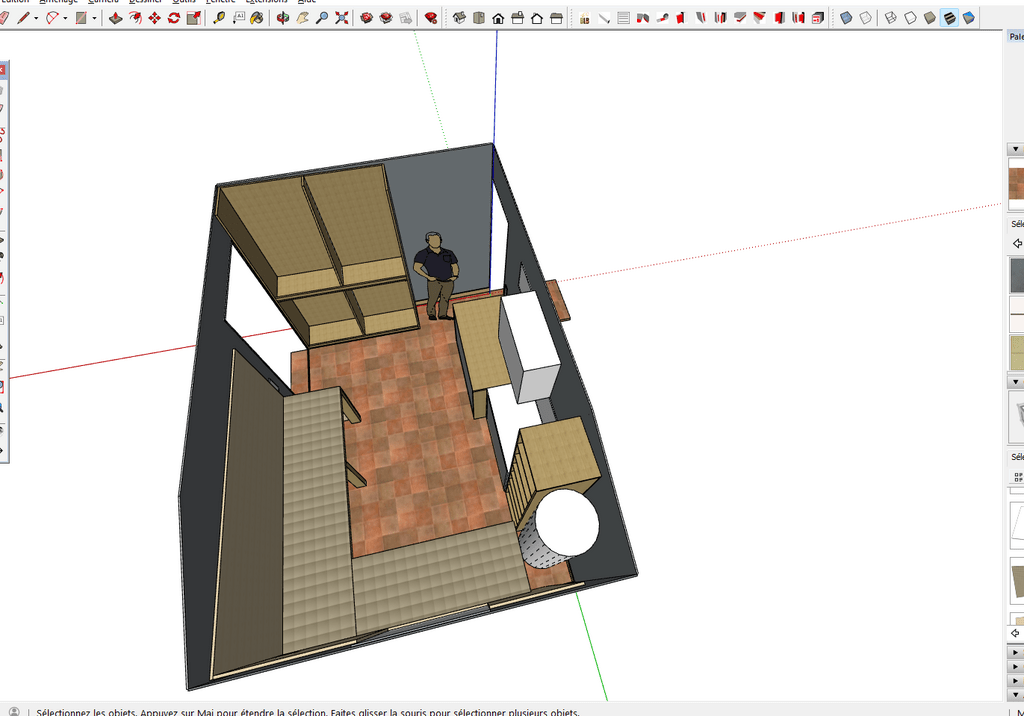Screen dimensions: 1024x716
Task: Switch to Top view
Action: point(479,18)
